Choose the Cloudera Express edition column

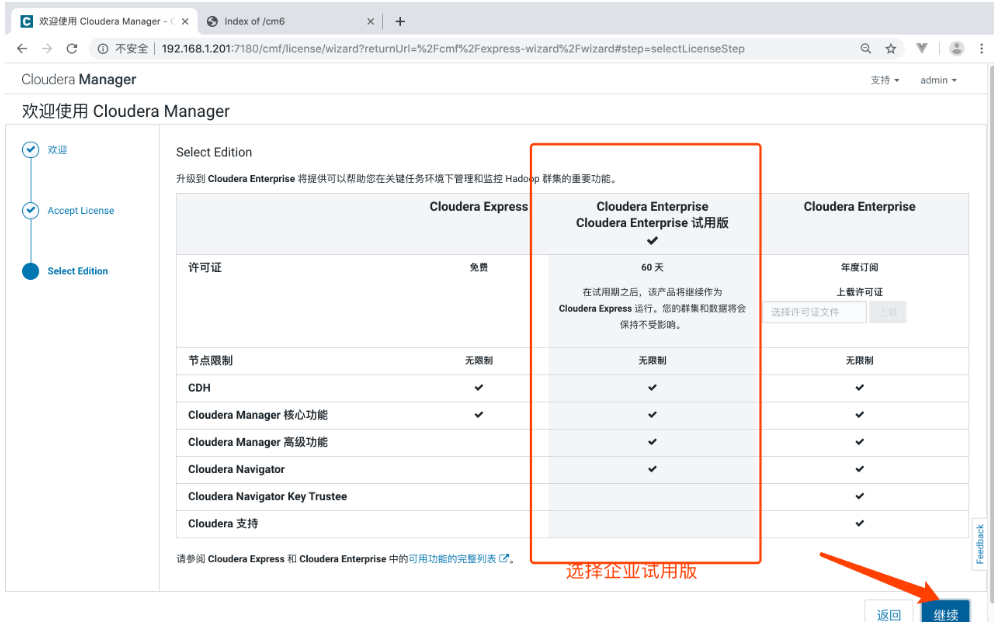tap(479, 207)
